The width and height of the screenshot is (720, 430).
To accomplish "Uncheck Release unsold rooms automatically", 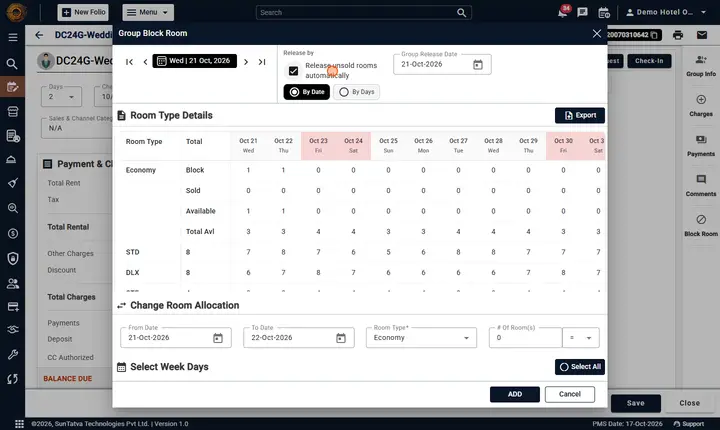I will (x=293, y=71).
